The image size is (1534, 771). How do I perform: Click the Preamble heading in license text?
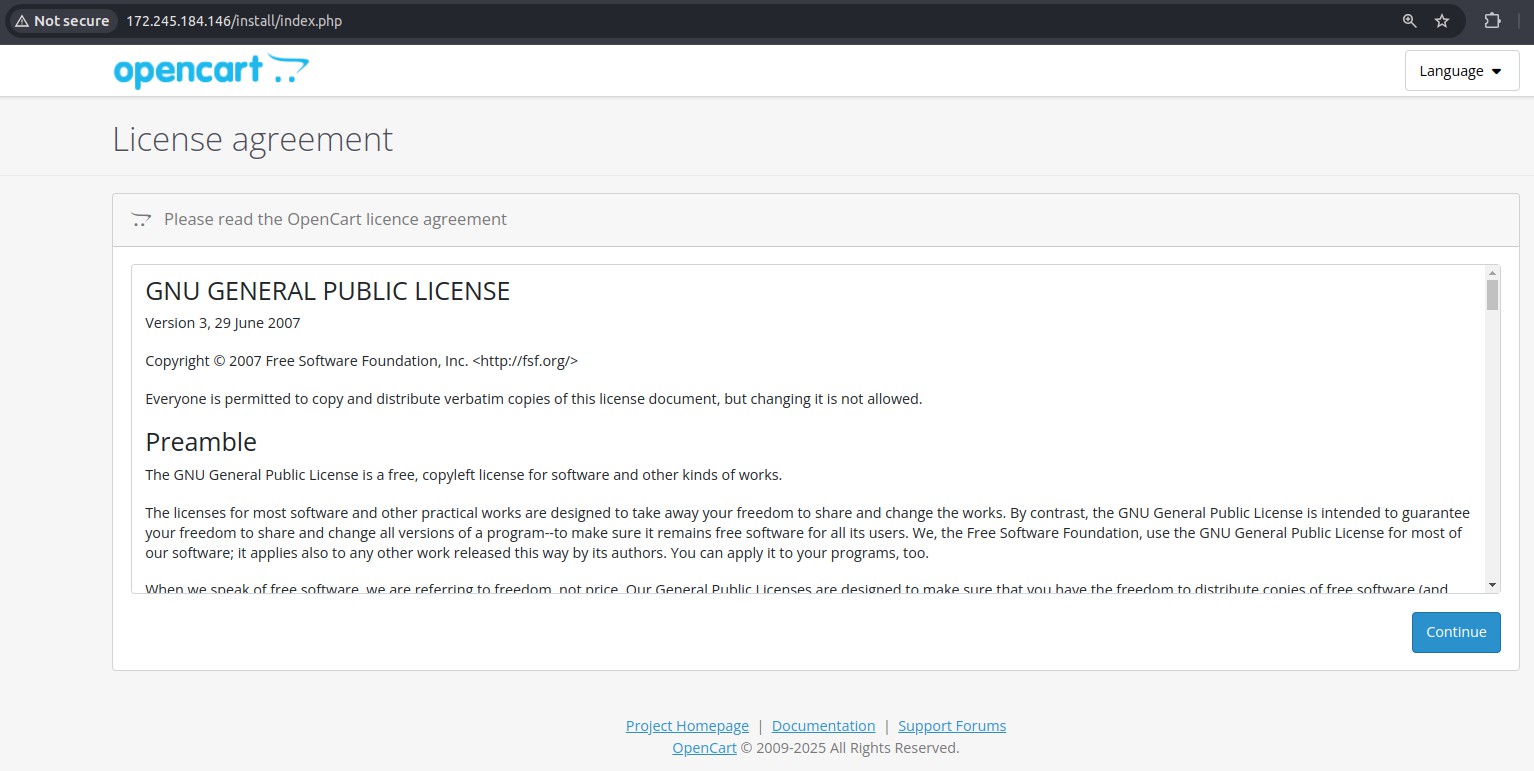click(201, 442)
